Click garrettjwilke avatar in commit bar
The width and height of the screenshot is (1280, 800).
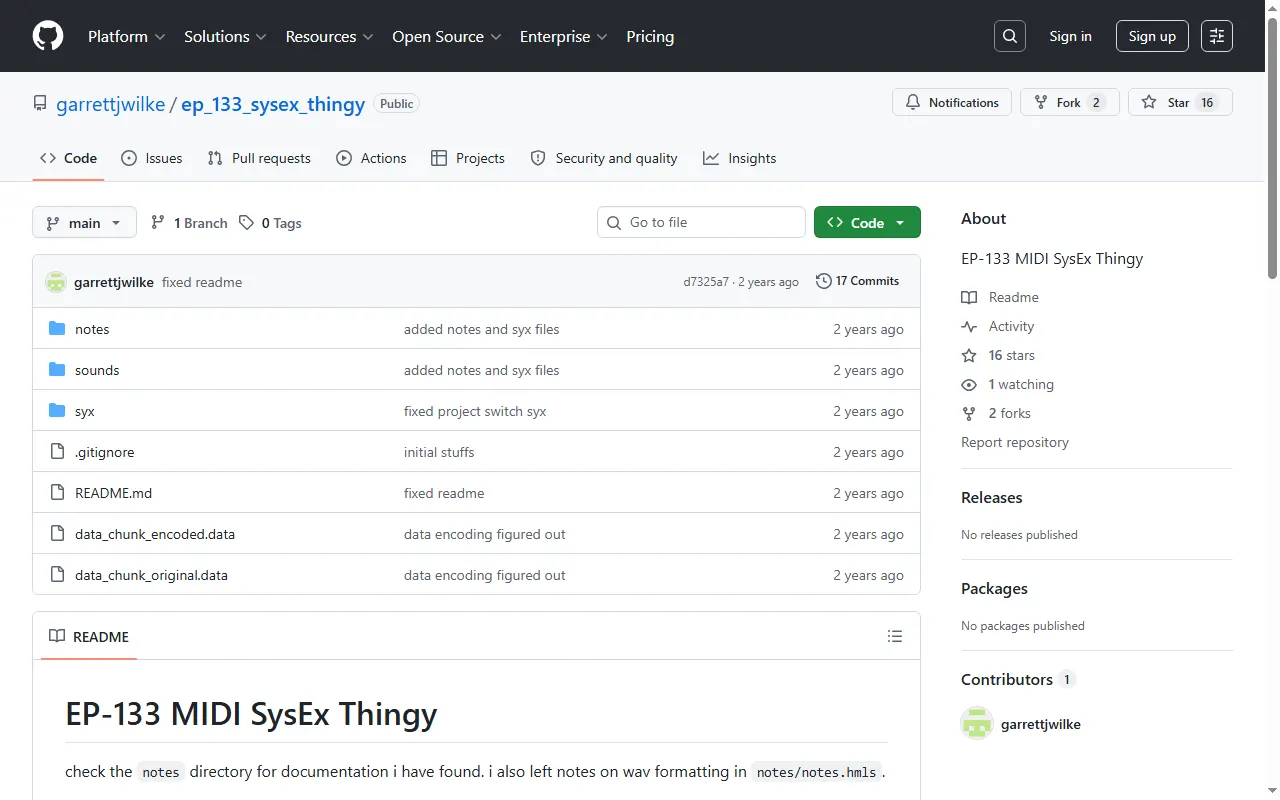pyautogui.click(x=56, y=282)
